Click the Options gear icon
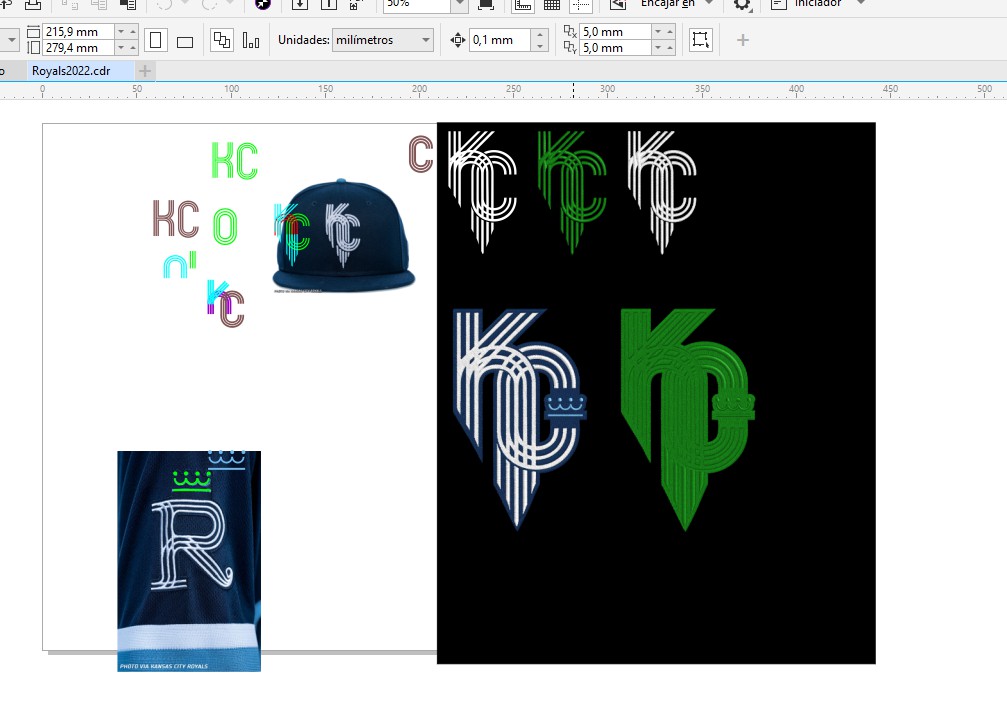This screenshot has height=707, width=1007. [x=742, y=4]
